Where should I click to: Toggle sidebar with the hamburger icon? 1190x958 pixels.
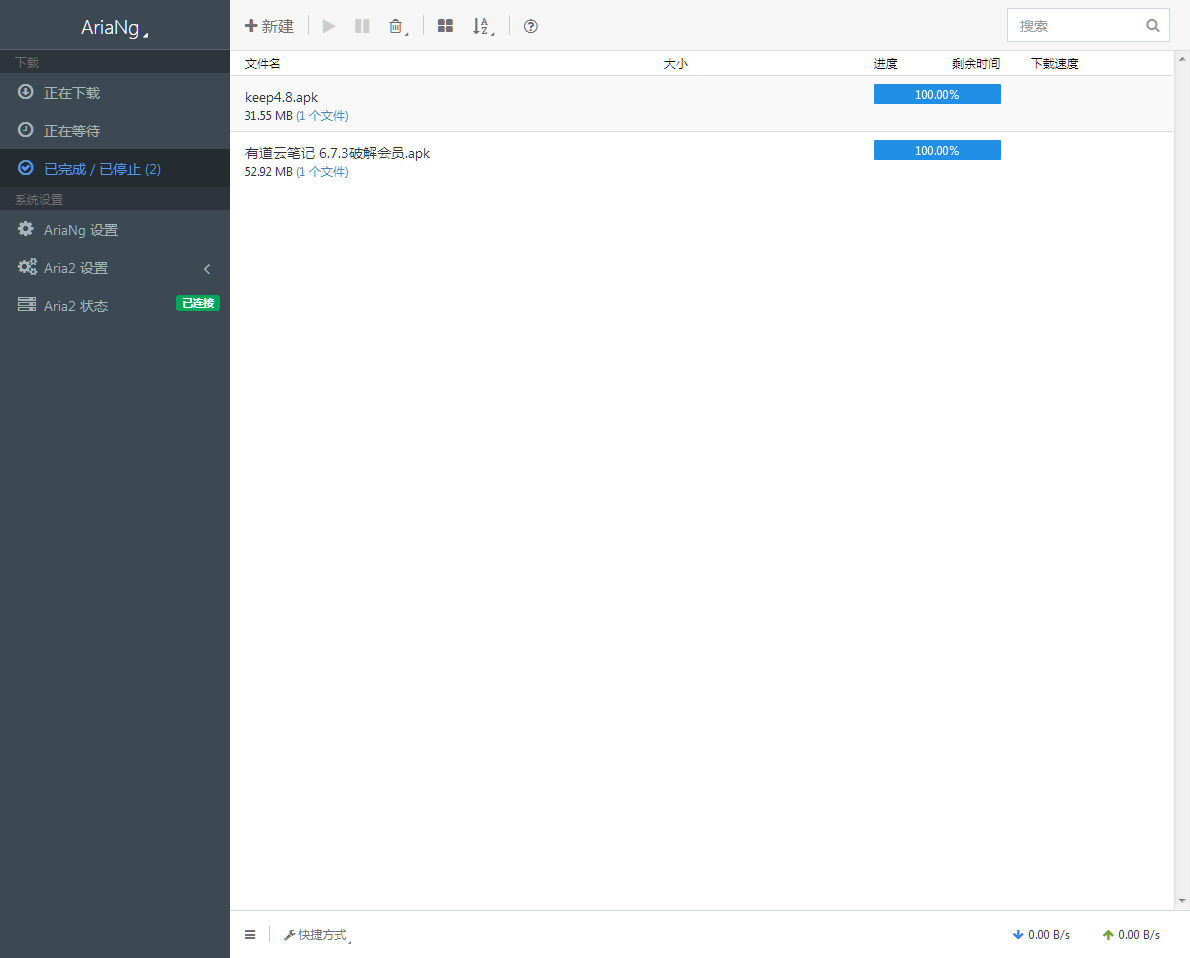tap(250, 934)
